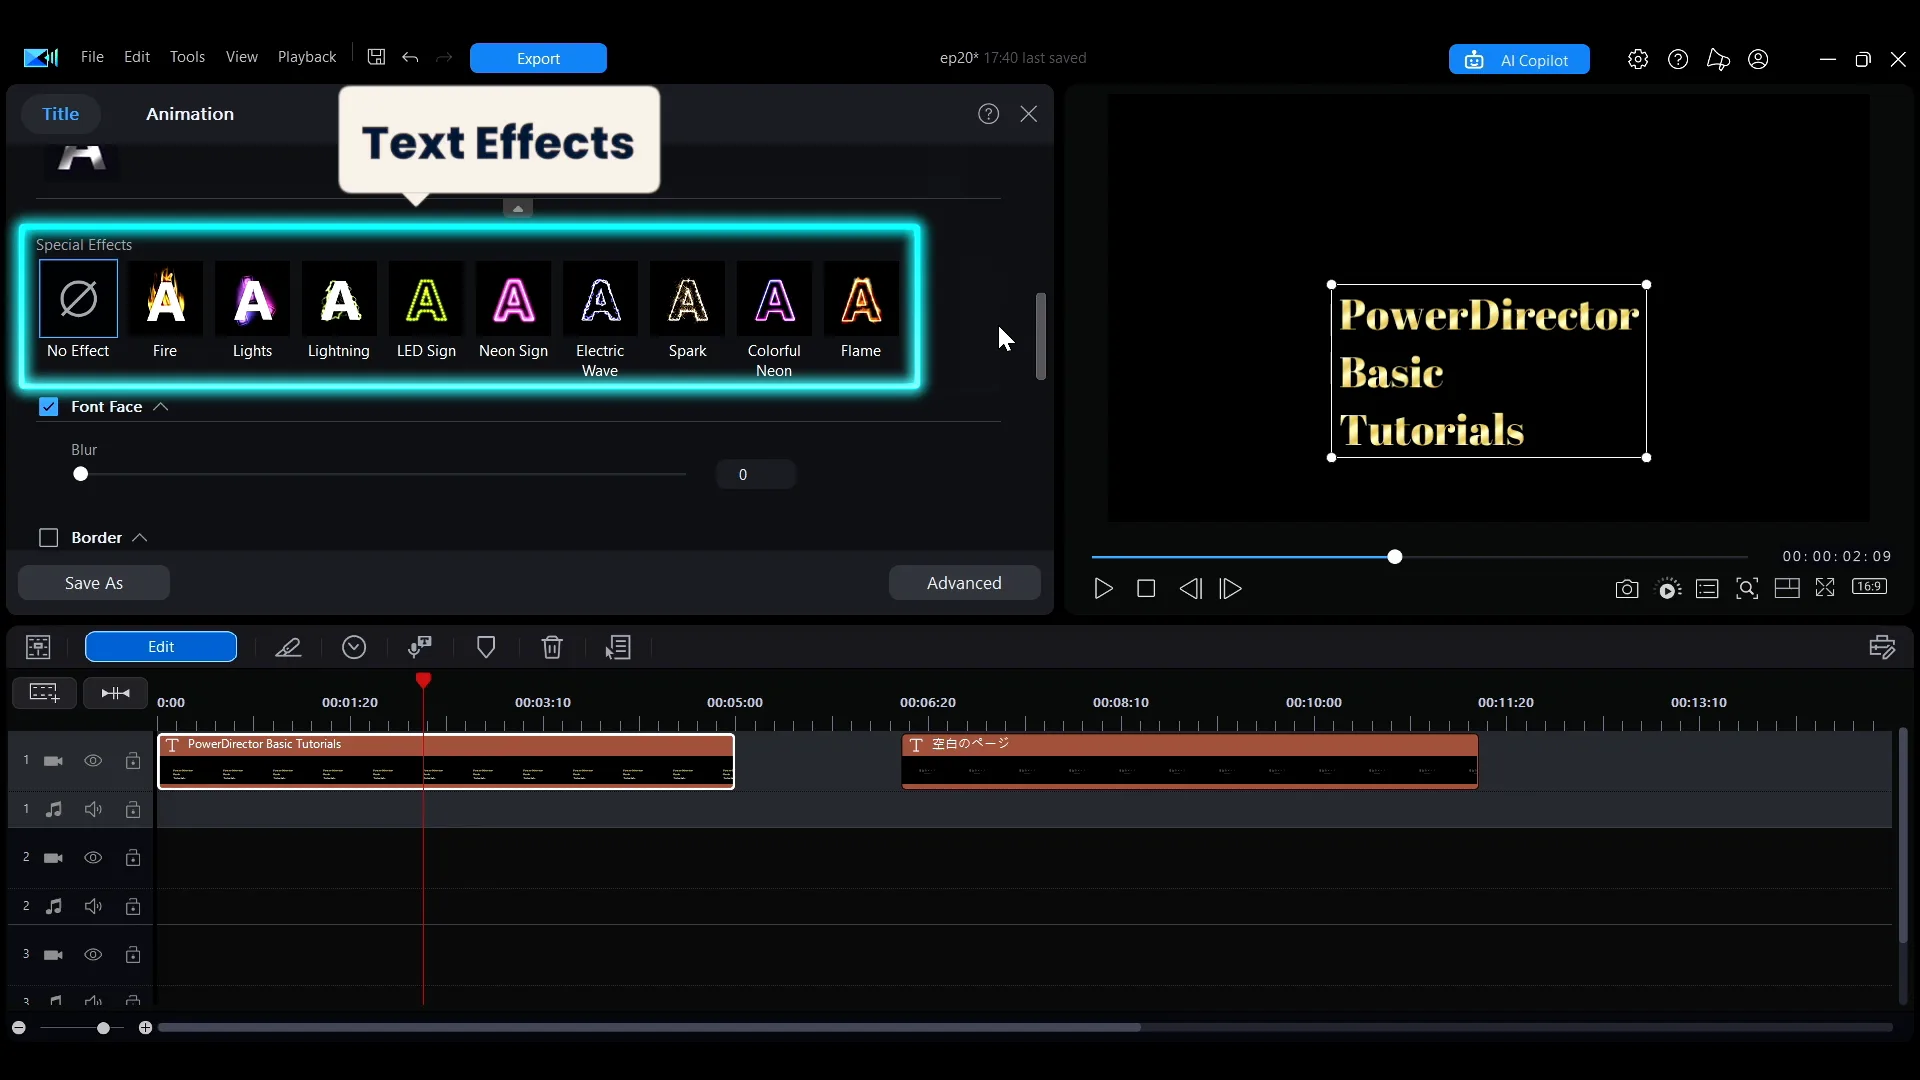
Task: Toggle the grid lines layout icon
Action: click(1787, 588)
